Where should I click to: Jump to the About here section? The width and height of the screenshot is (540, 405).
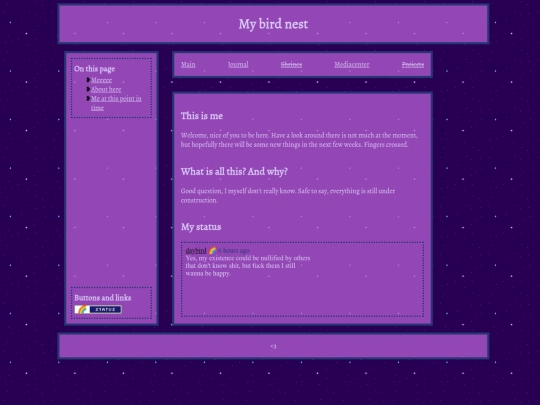pos(106,89)
